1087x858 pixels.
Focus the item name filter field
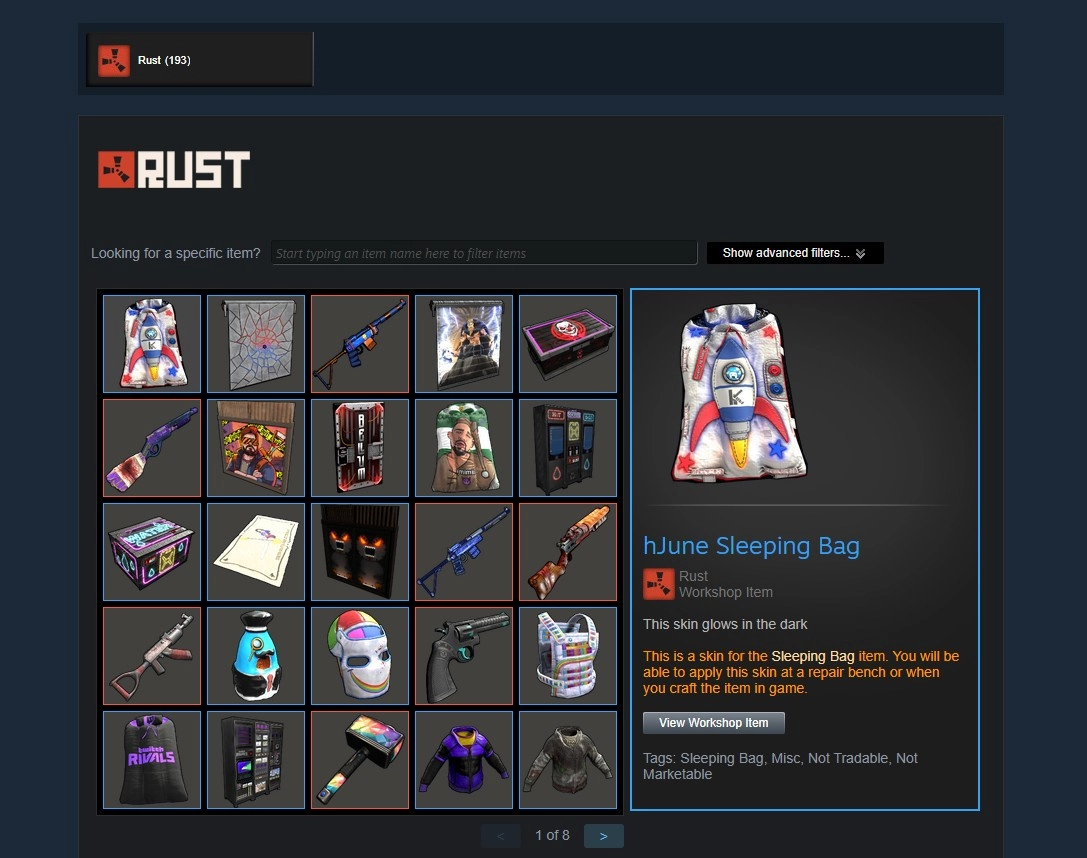click(x=484, y=253)
